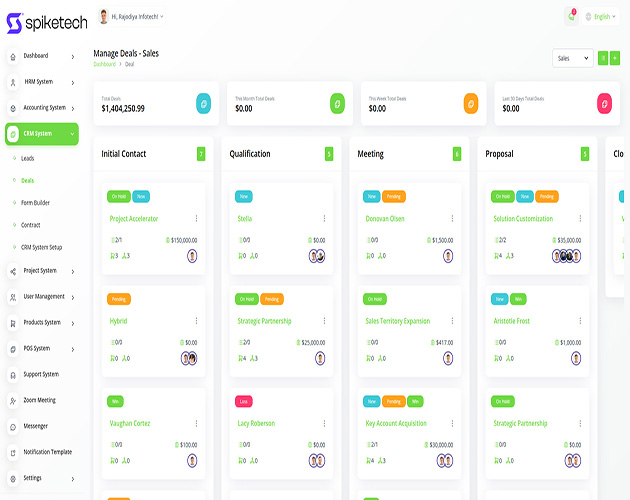Open the chat messages notification icon

(571, 16)
